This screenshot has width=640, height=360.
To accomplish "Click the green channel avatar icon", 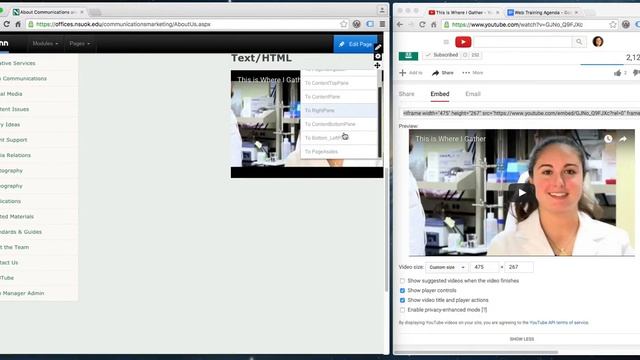I will [408, 56].
